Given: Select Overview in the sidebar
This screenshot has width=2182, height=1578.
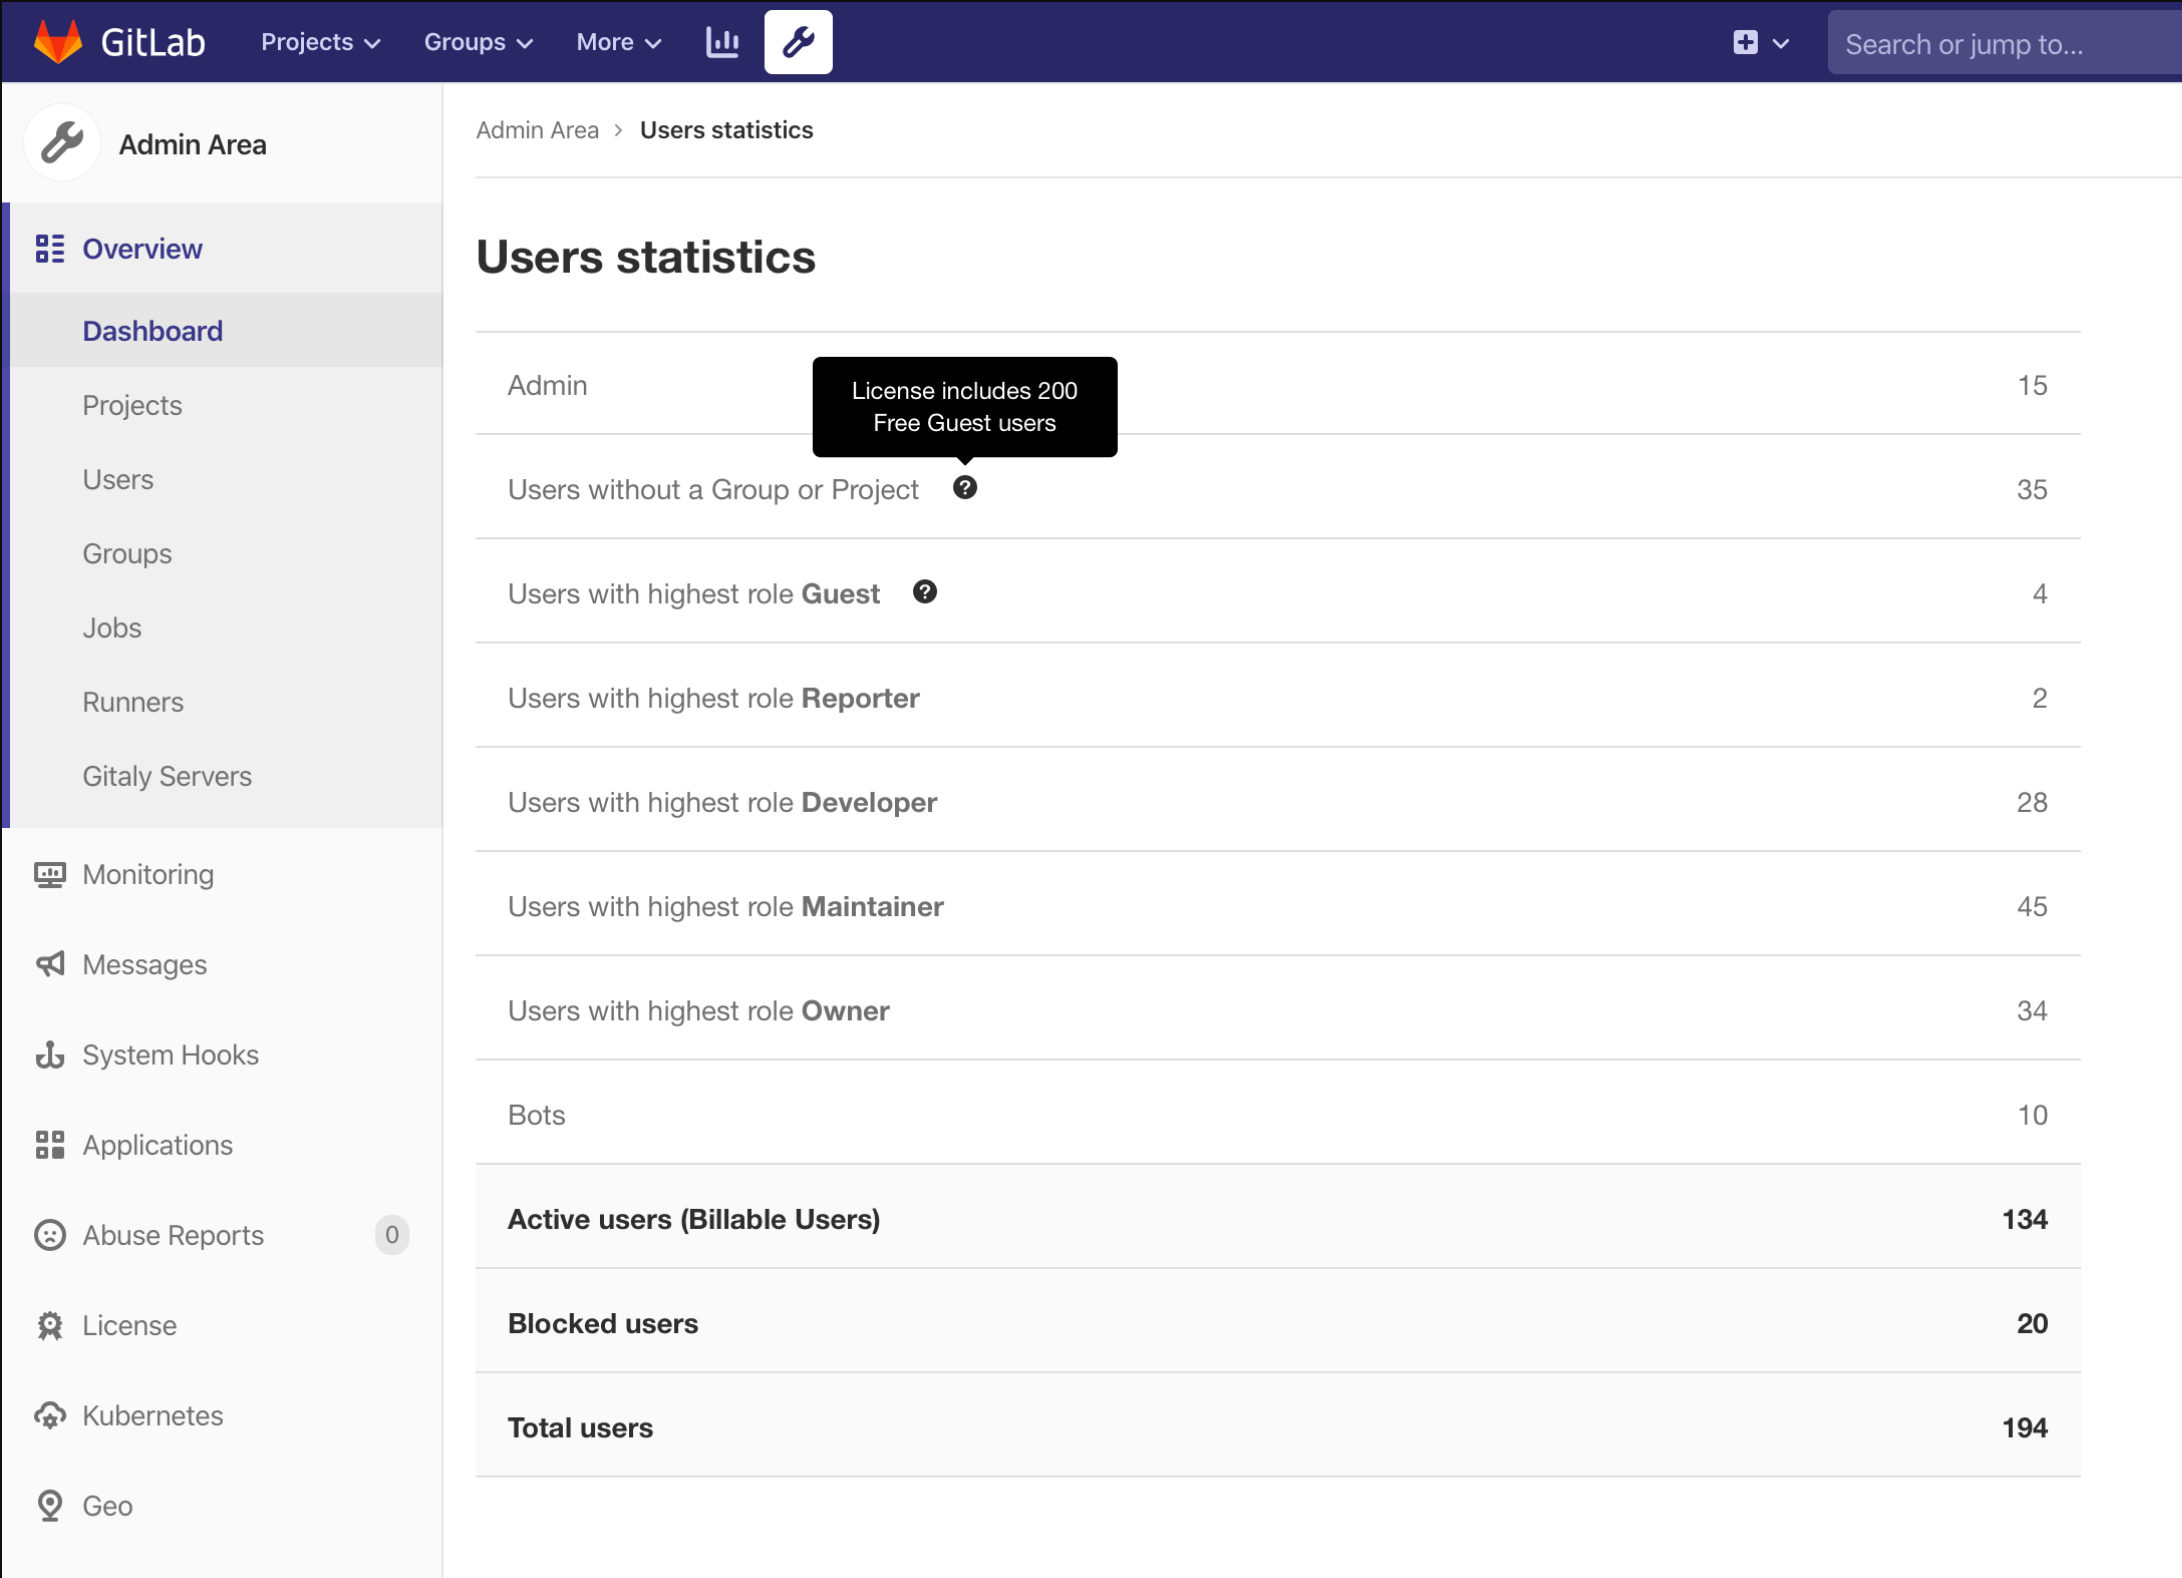Looking at the screenshot, I should pyautogui.click(x=141, y=248).
